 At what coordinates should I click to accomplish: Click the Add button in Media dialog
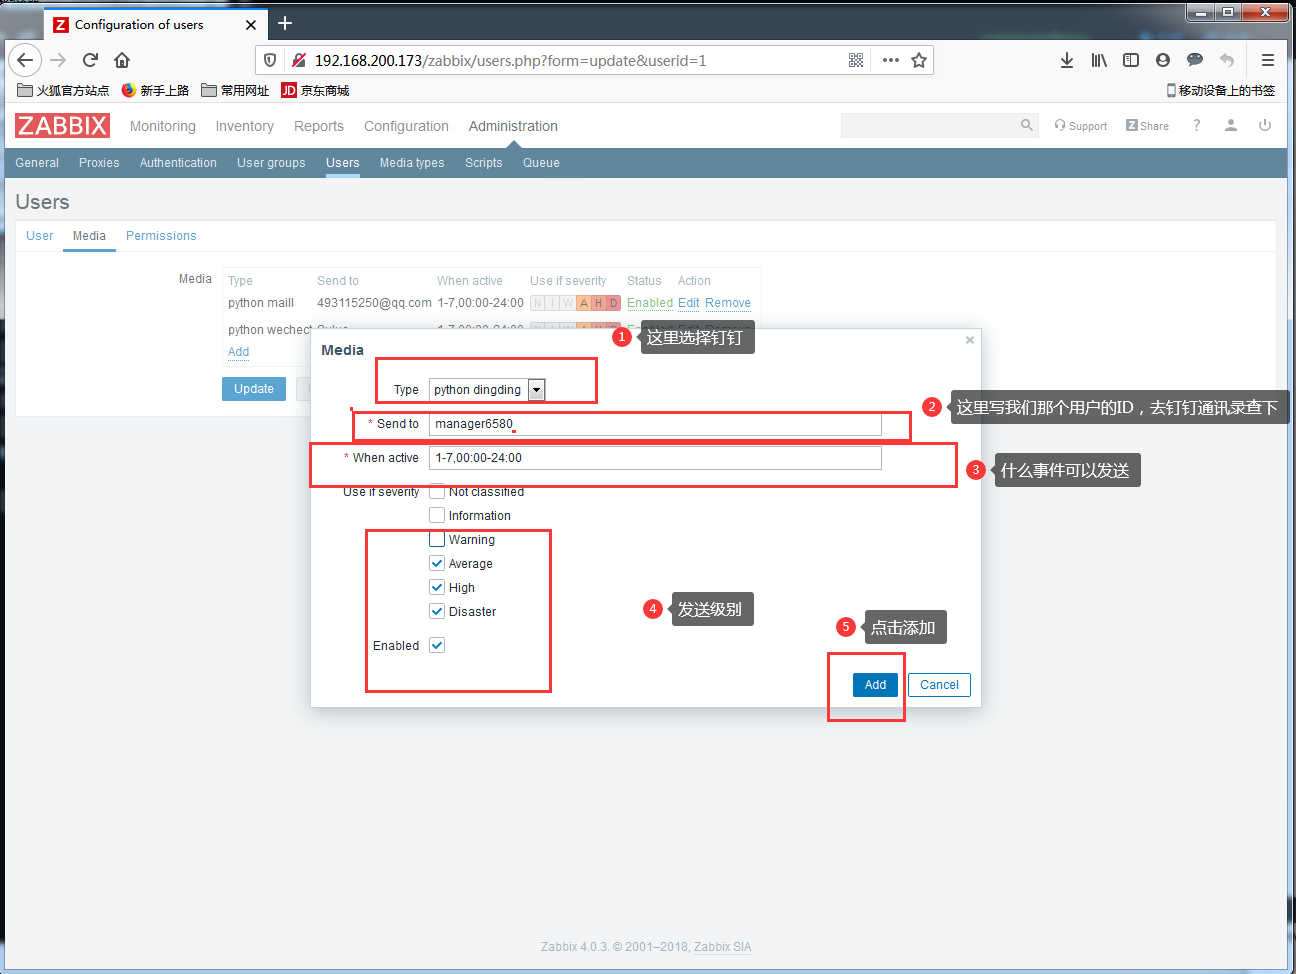coord(875,685)
